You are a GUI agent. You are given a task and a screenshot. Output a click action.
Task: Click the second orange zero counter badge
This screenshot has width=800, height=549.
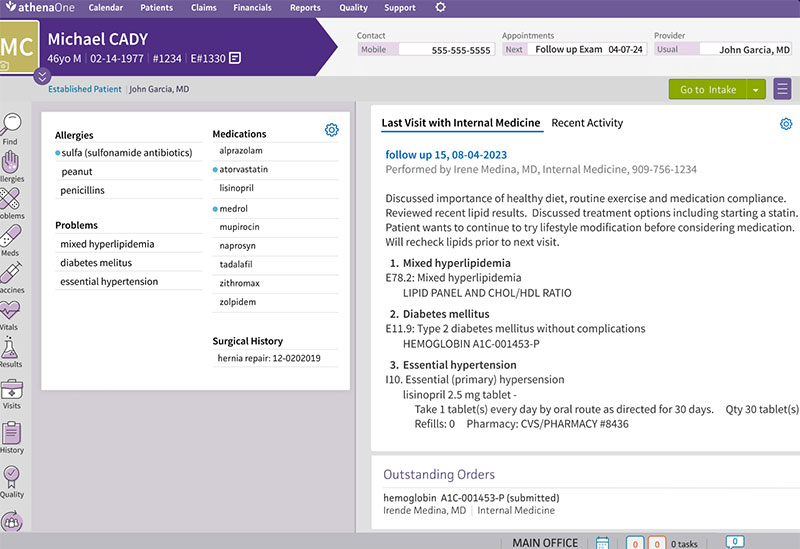pos(657,543)
